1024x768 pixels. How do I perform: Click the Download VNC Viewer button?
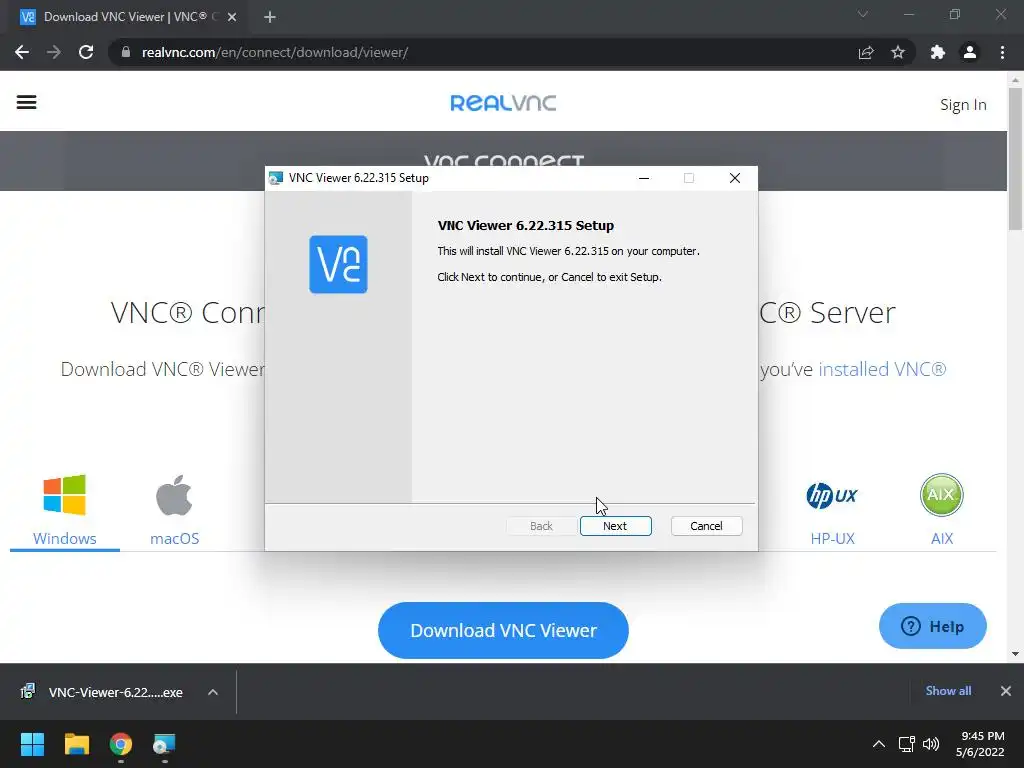click(503, 630)
